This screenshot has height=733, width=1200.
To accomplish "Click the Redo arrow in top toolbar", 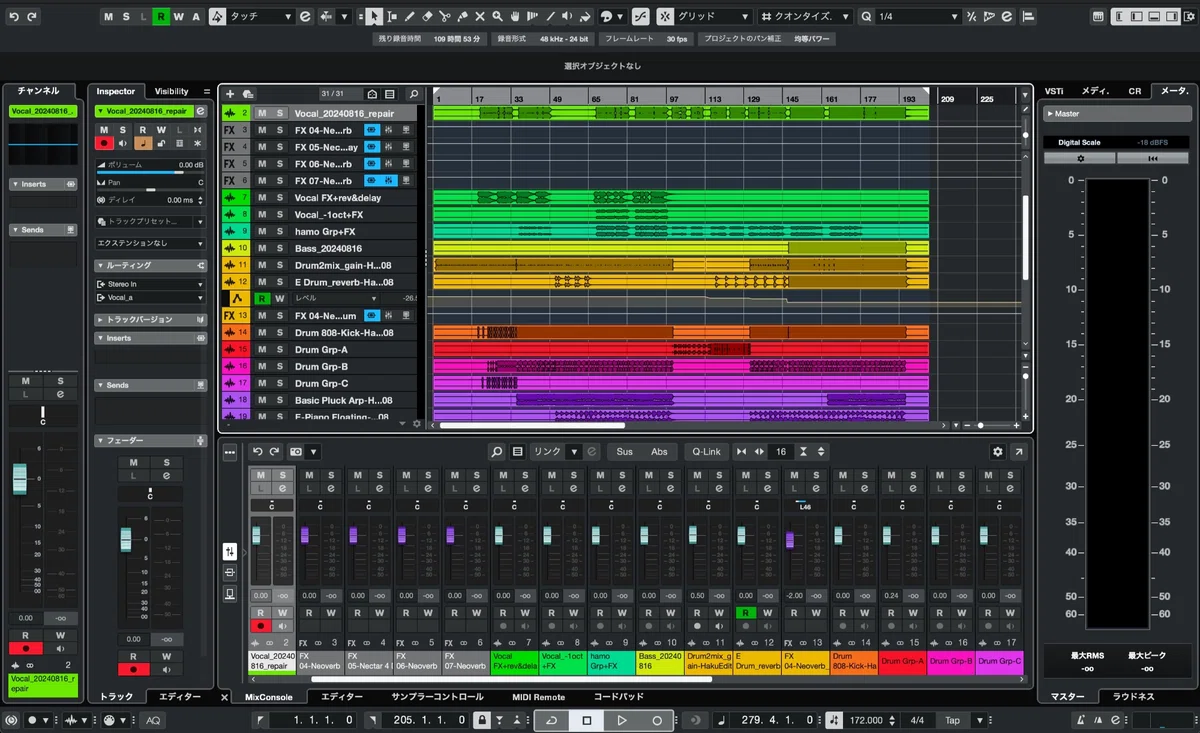I will [31, 17].
